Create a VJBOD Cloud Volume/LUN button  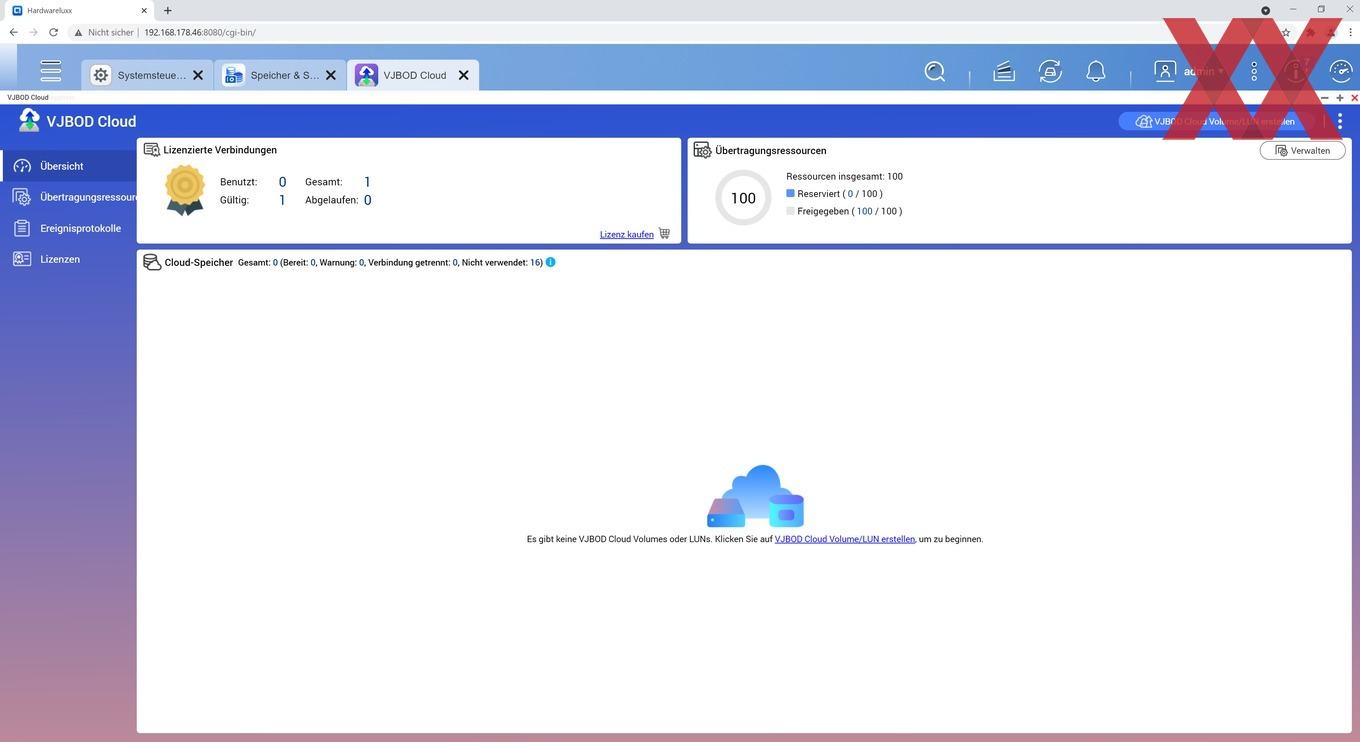[1215, 121]
